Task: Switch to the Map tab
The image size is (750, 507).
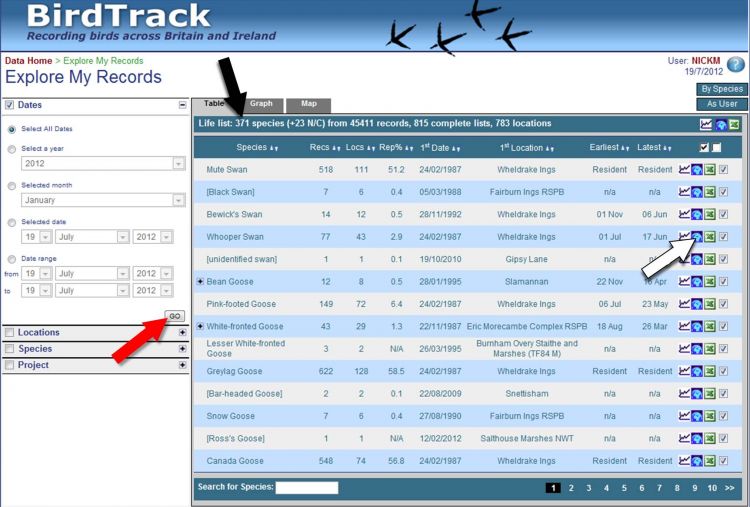Action: pos(309,104)
